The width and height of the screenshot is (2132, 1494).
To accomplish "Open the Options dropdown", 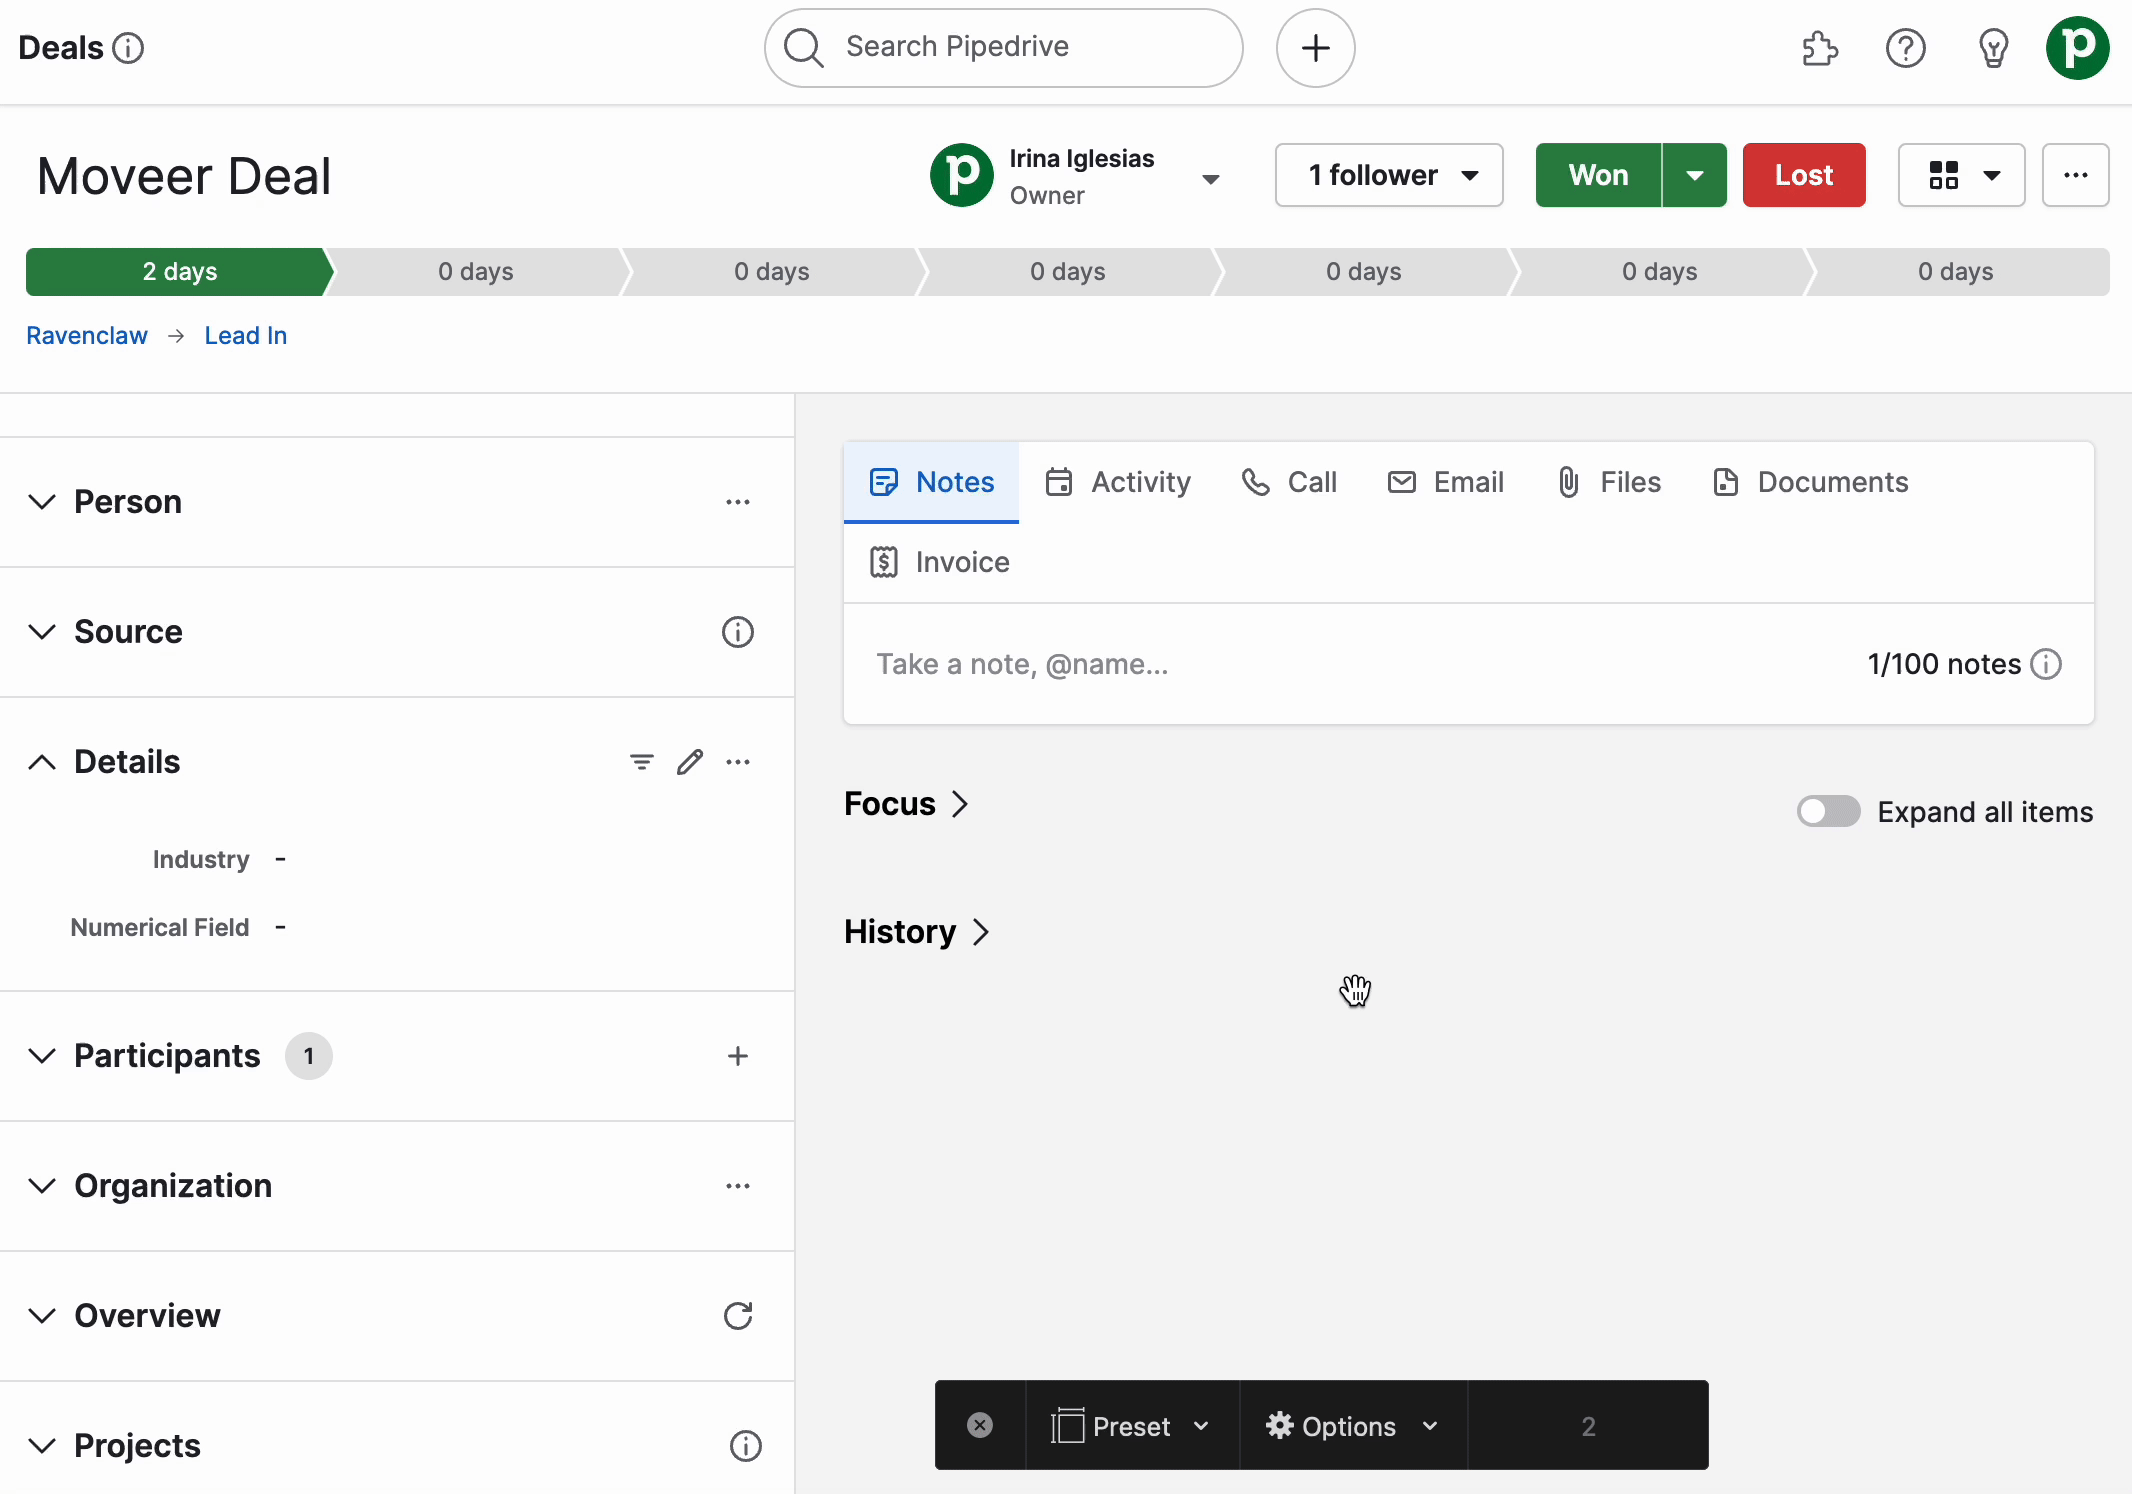I will click(x=1353, y=1425).
